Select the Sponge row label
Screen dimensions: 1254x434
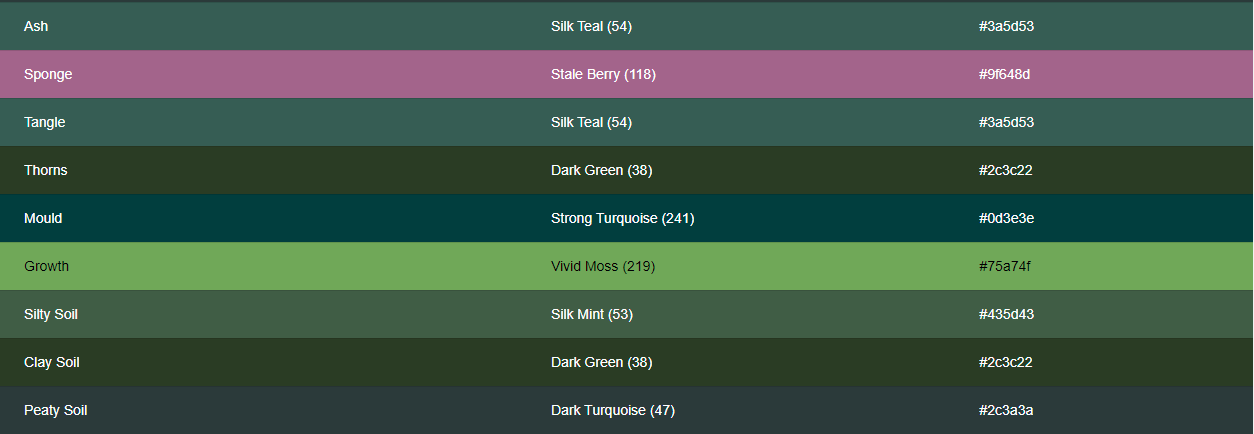coord(48,75)
